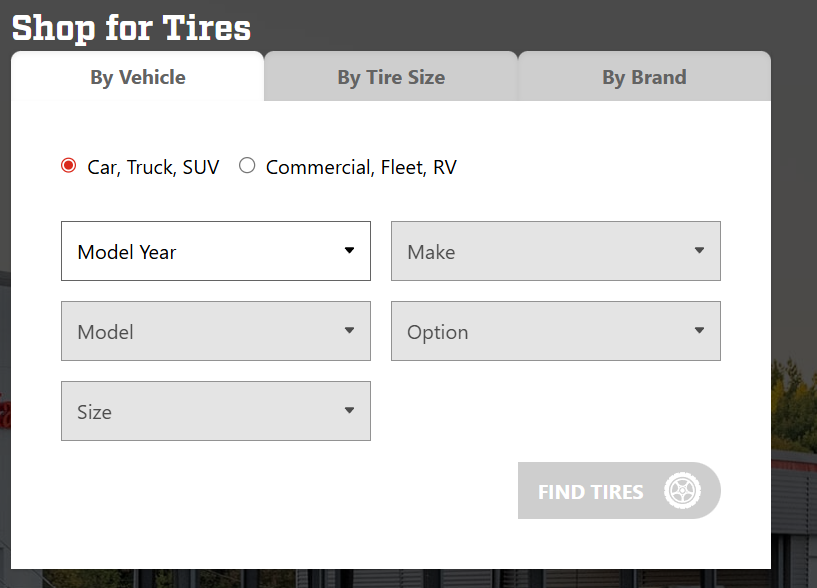Switch to the By Tire Size tab
The height and width of the screenshot is (588, 817).
coord(391,77)
